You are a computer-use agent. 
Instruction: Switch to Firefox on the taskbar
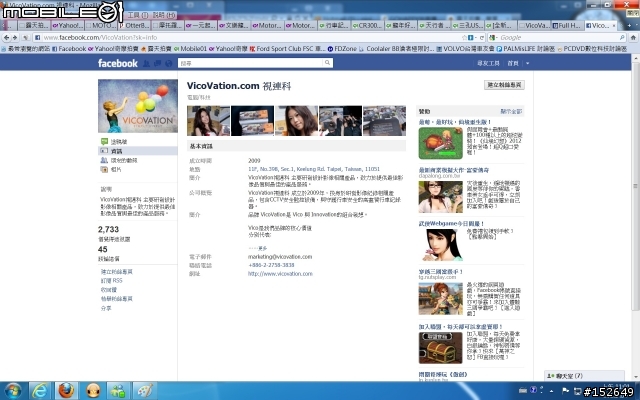pyautogui.click(x=66, y=391)
